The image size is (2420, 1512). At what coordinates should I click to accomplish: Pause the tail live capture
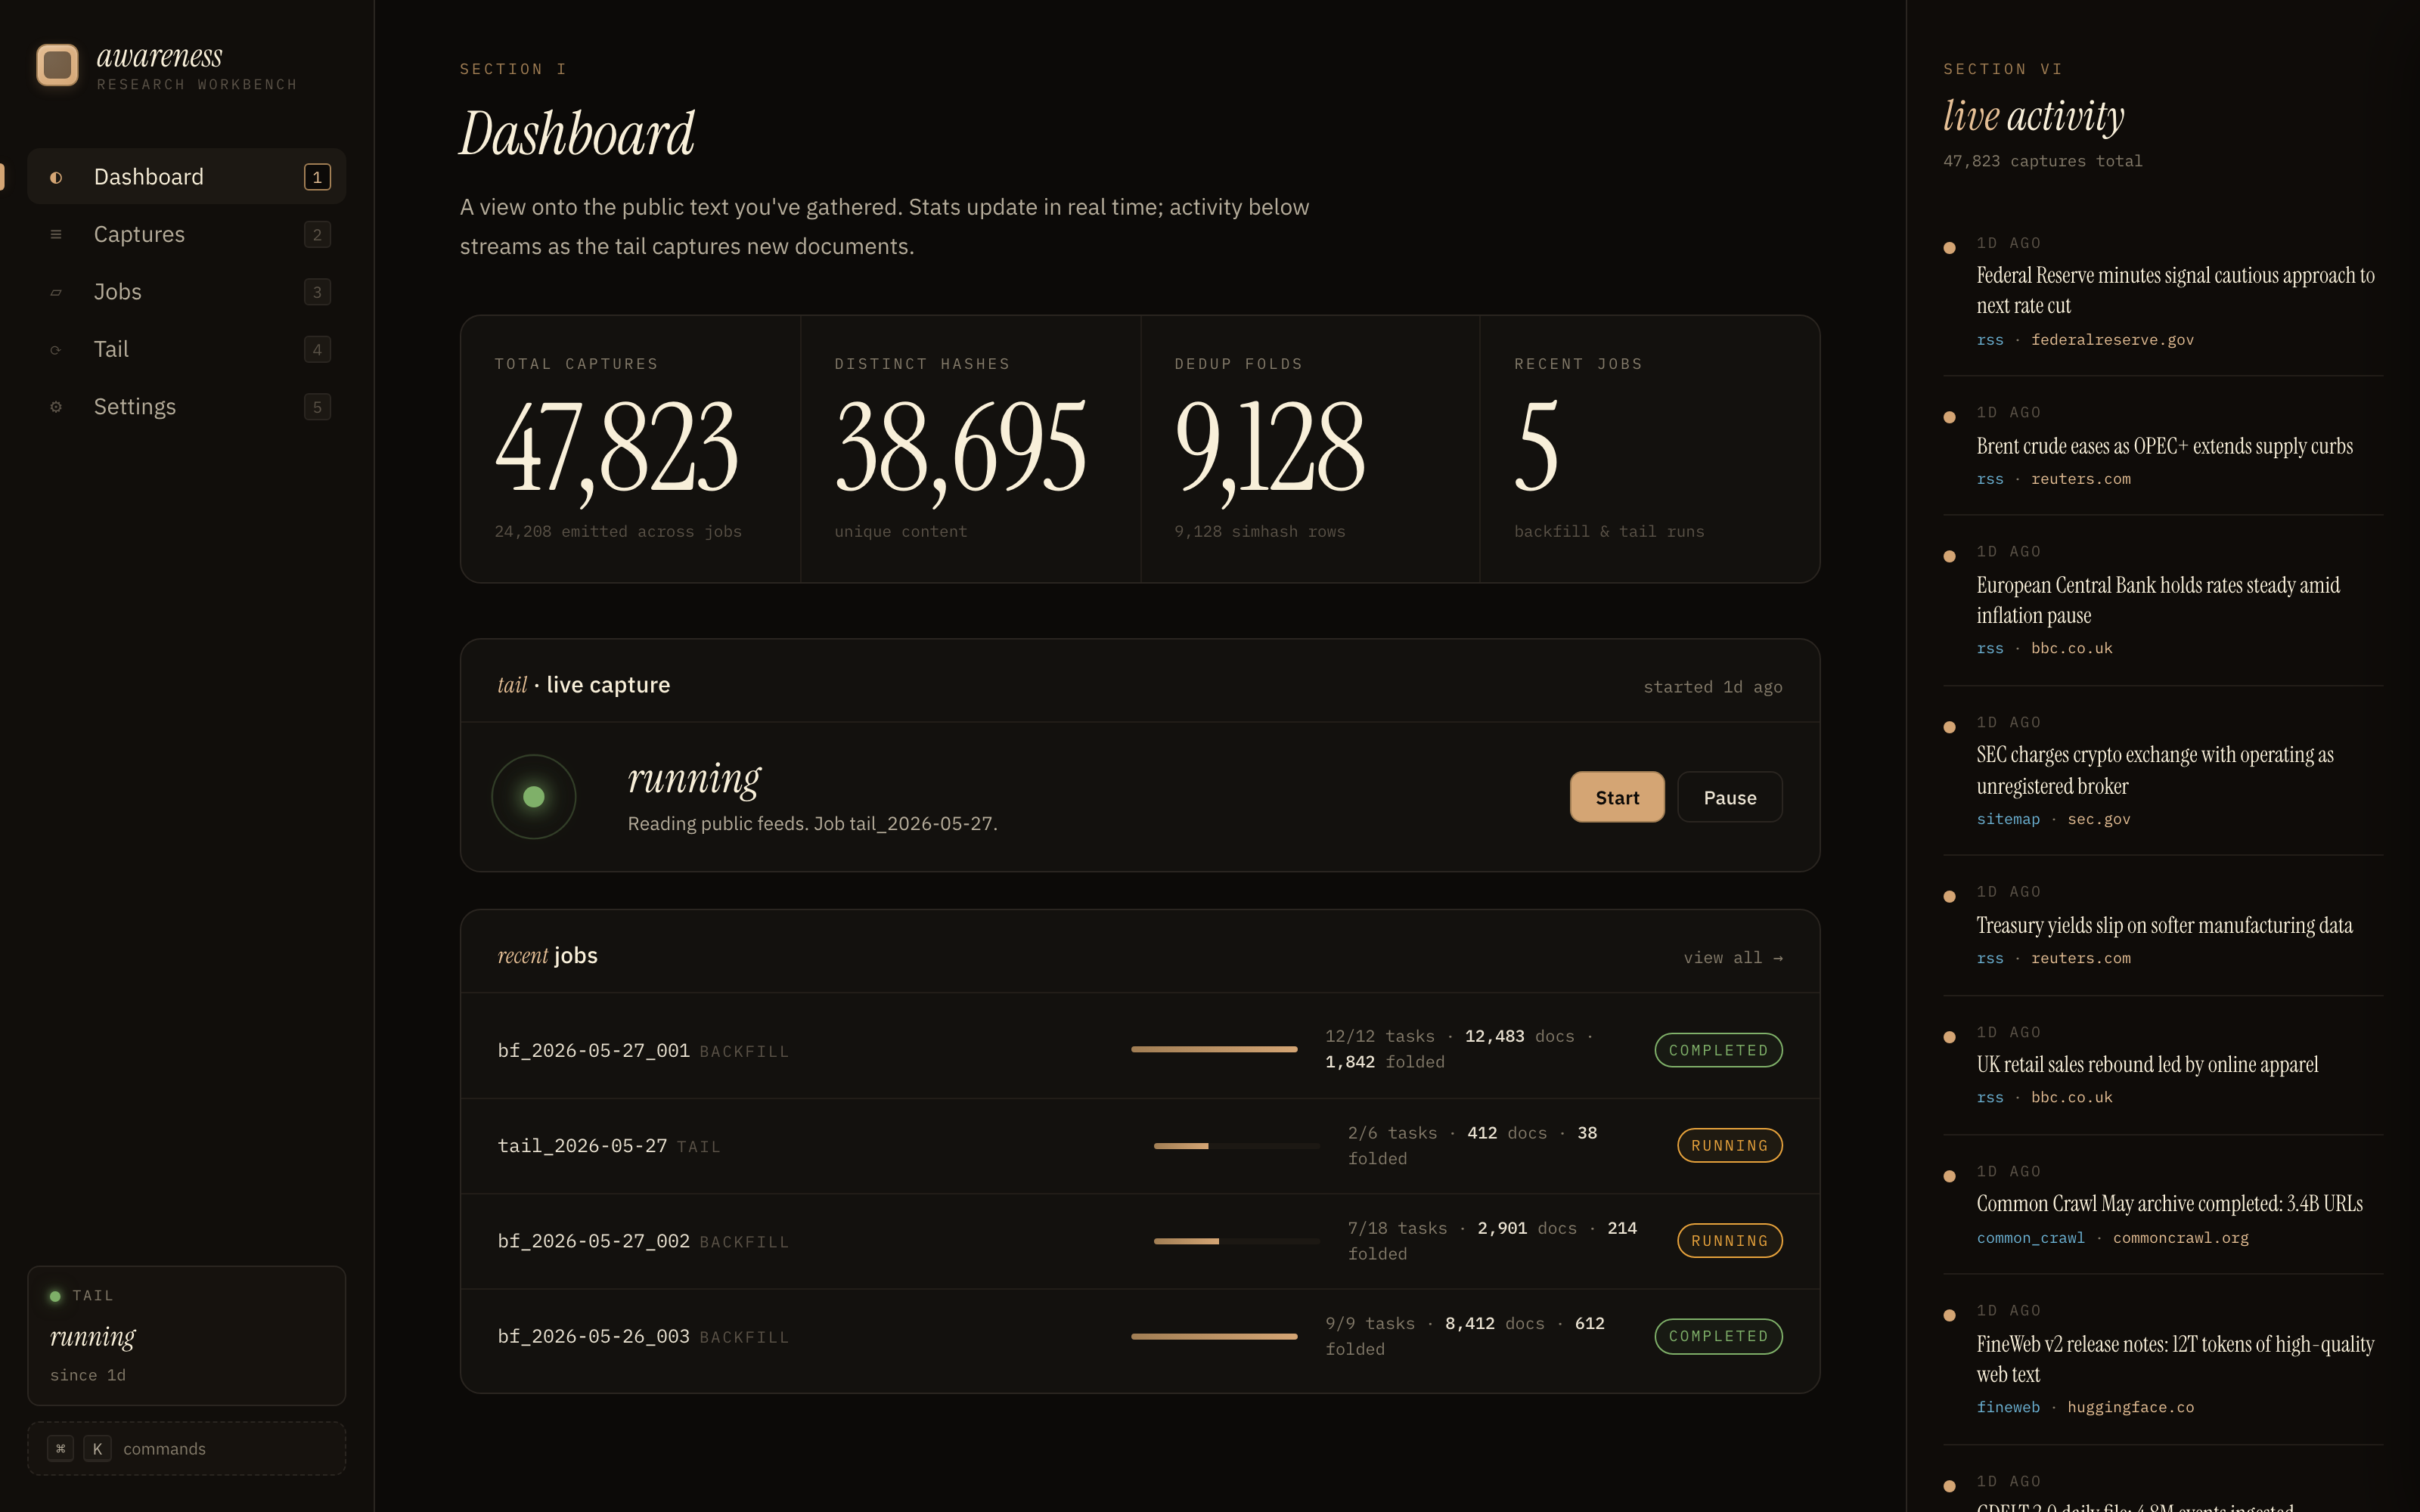pyautogui.click(x=1729, y=797)
